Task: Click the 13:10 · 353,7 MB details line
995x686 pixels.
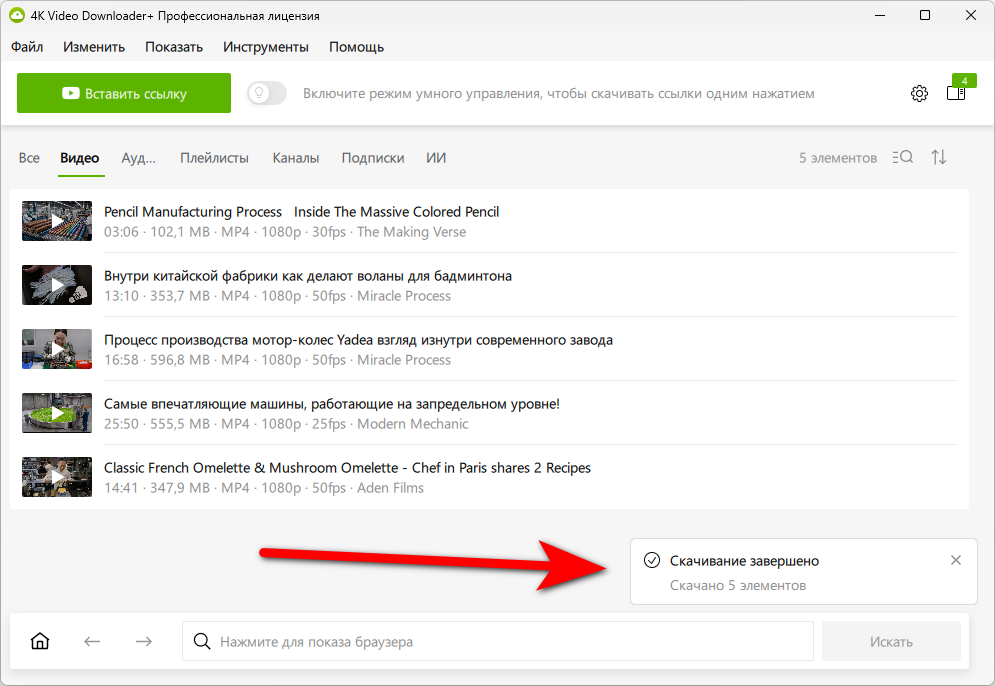Action: tap(277, 296)
